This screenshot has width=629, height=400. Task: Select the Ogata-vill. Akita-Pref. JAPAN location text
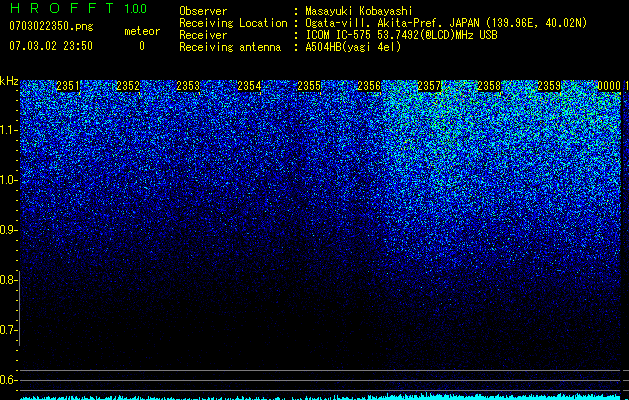446,23
